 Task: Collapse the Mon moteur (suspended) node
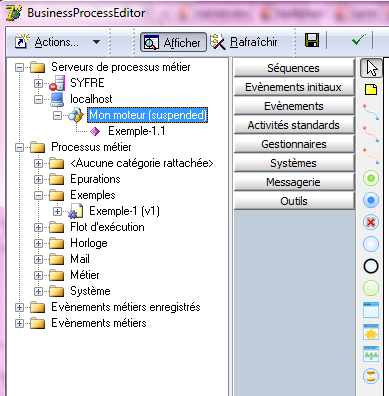pos(57,115)
